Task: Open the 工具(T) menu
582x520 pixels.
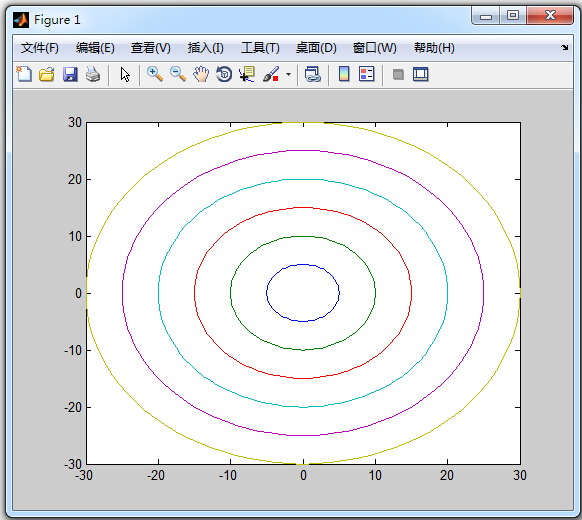Action: [x=260, y=48]
